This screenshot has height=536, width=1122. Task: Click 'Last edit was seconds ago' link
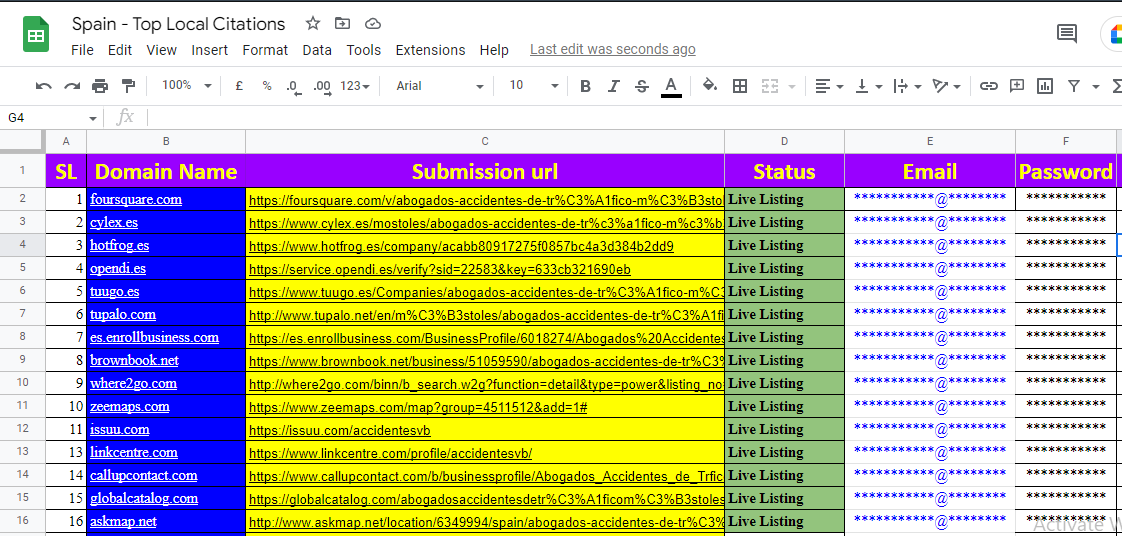point(612,49)
